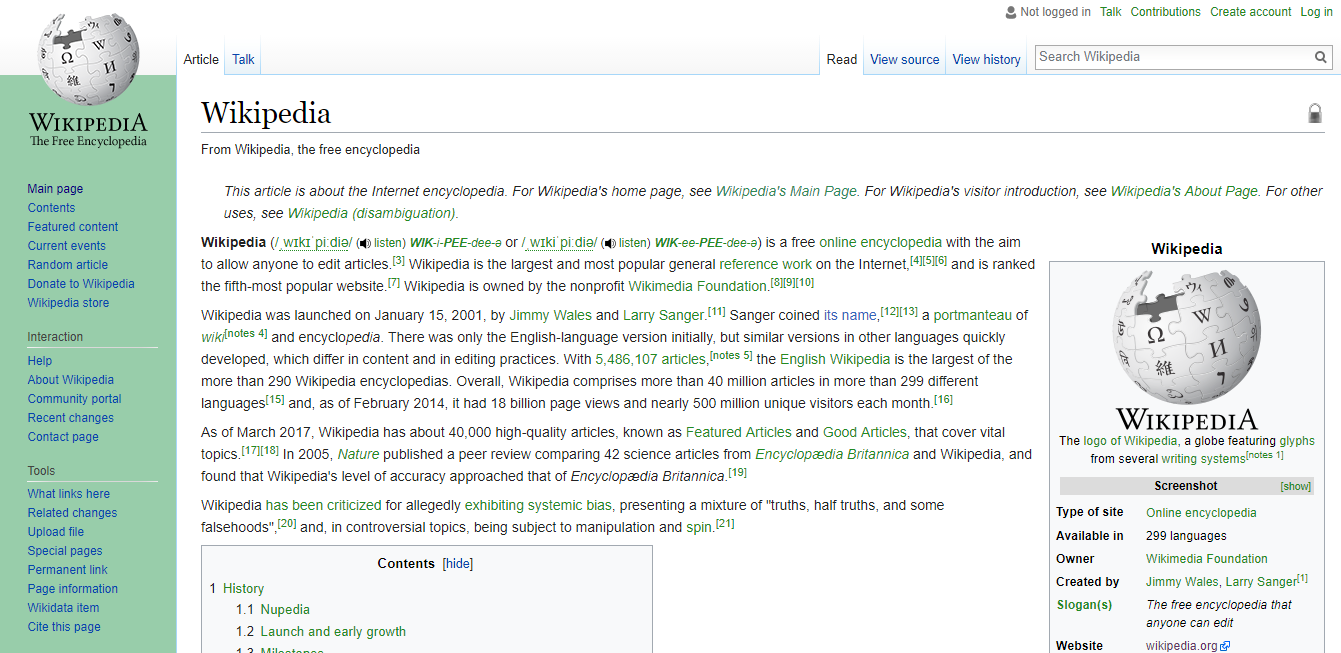Click the first speaker listen icon

(x=365, y=243)
